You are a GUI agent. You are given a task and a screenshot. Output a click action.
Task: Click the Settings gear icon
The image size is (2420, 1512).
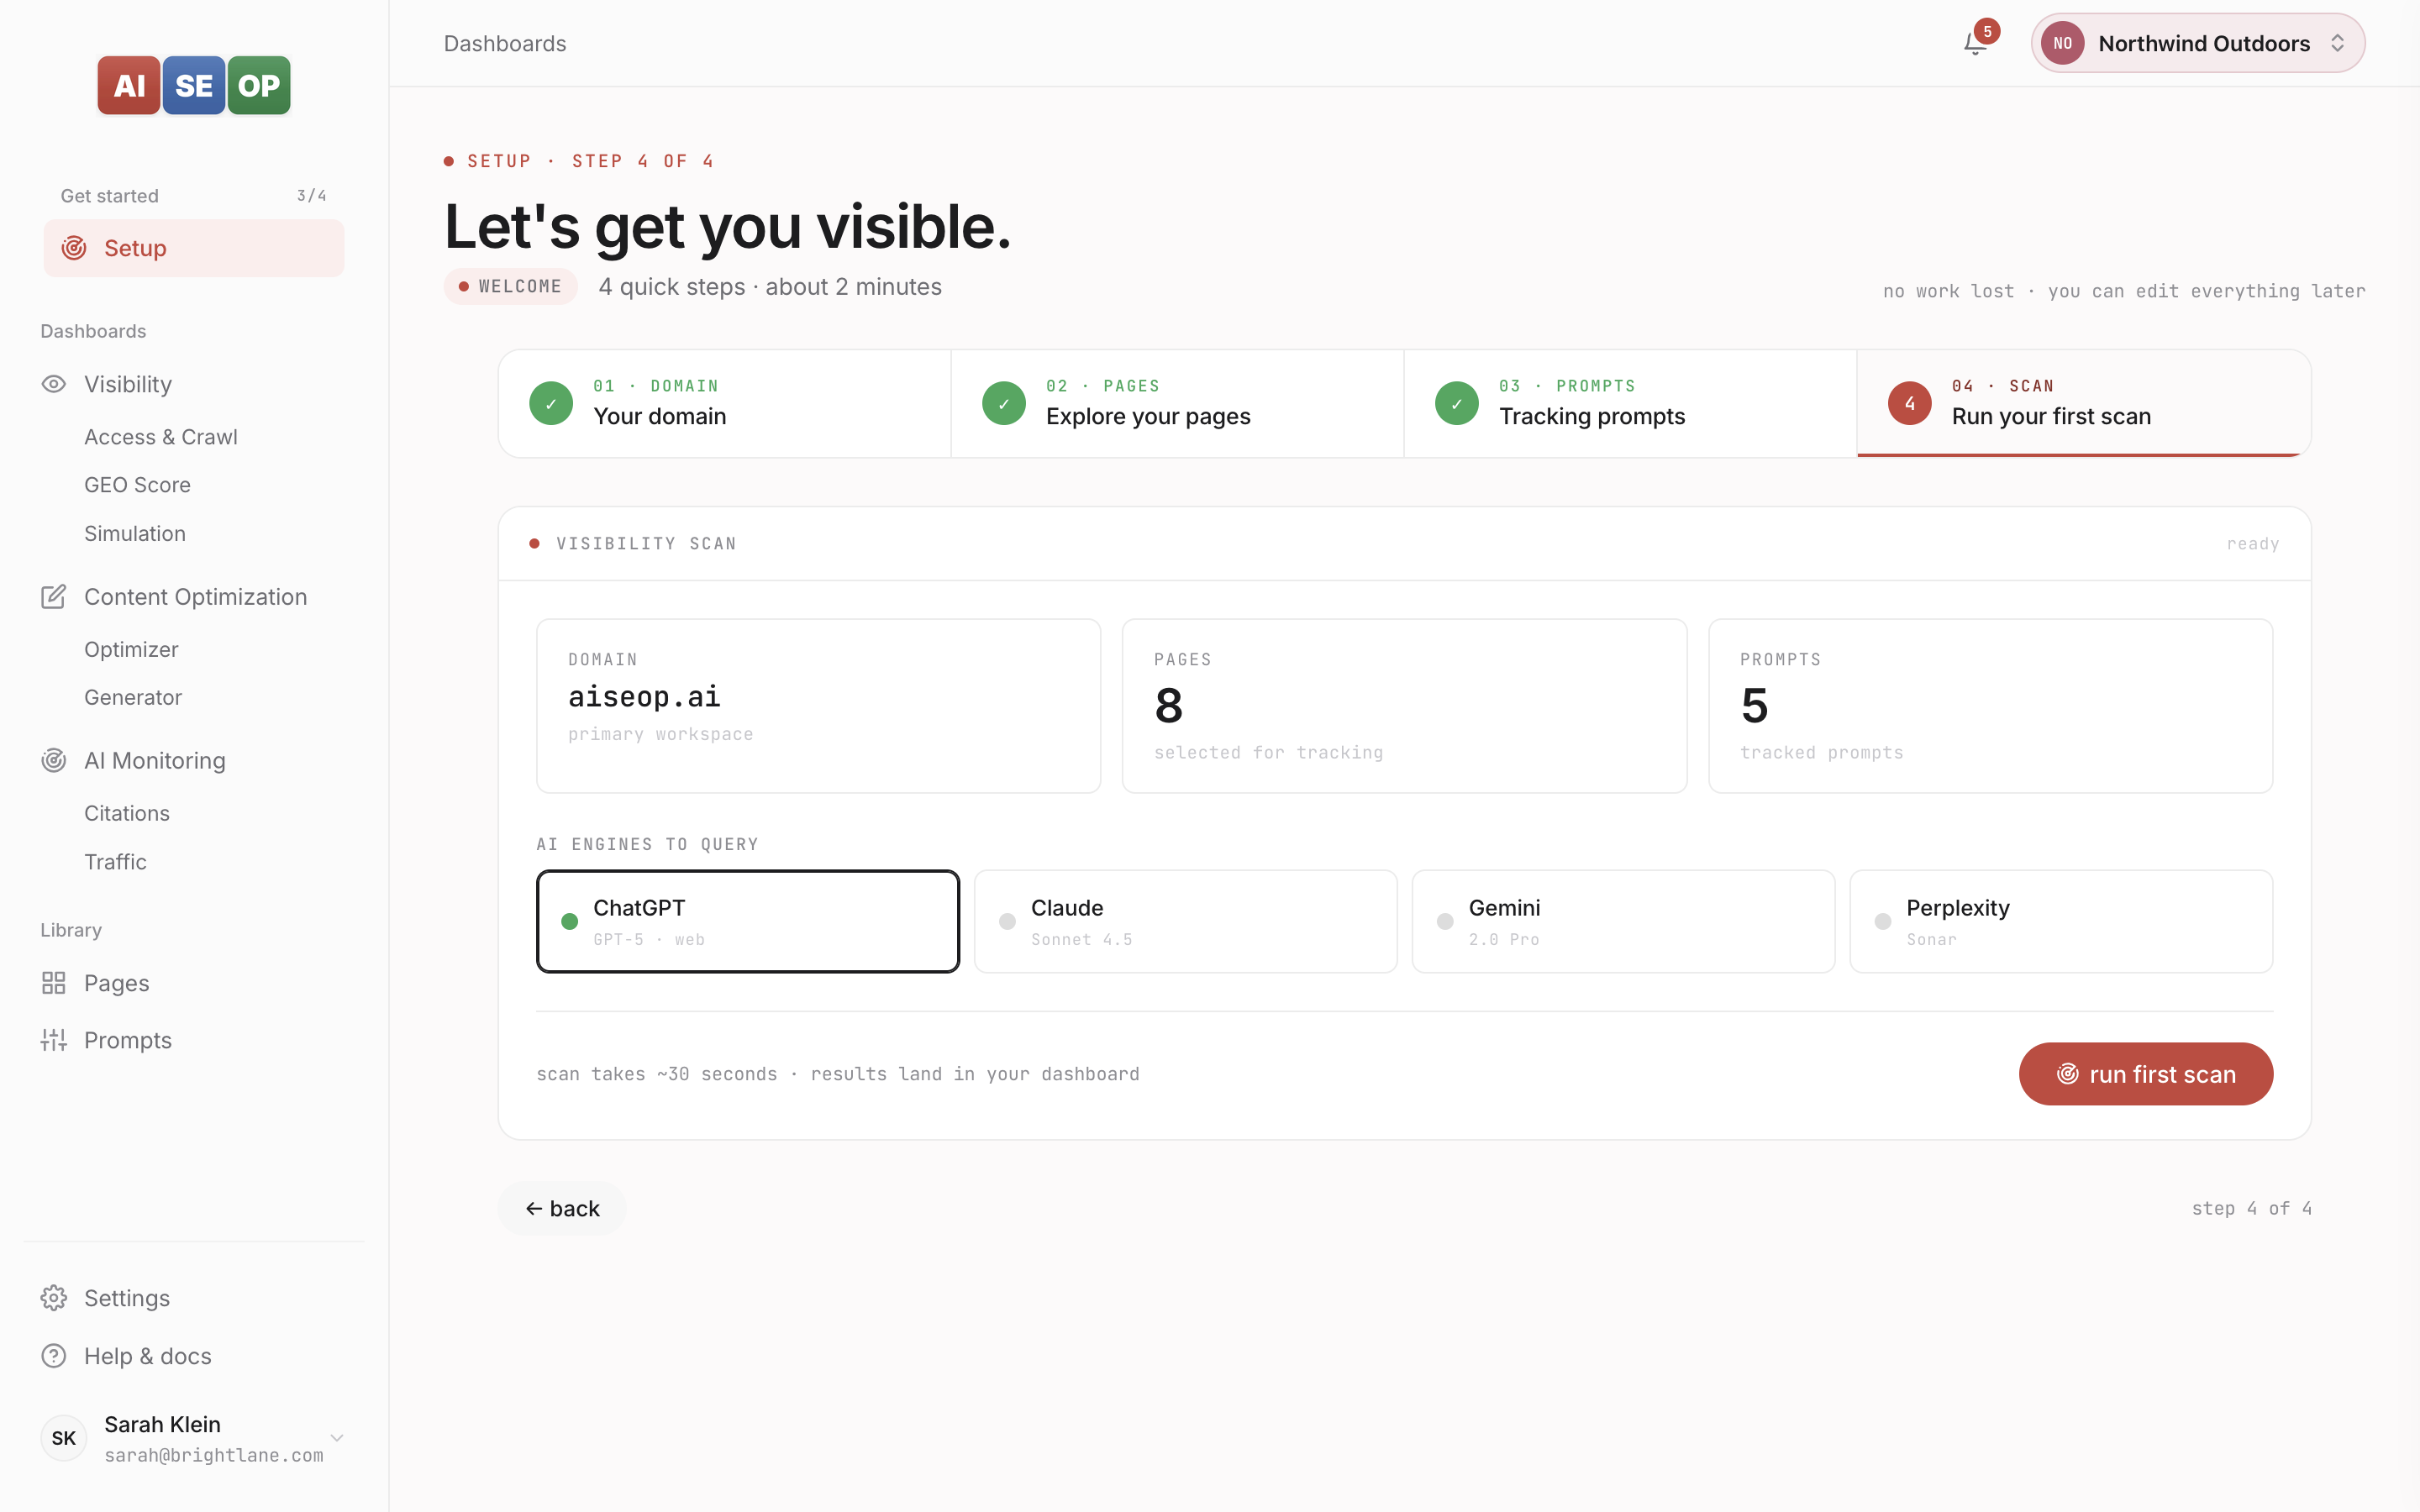click(x=54, y=1298)
